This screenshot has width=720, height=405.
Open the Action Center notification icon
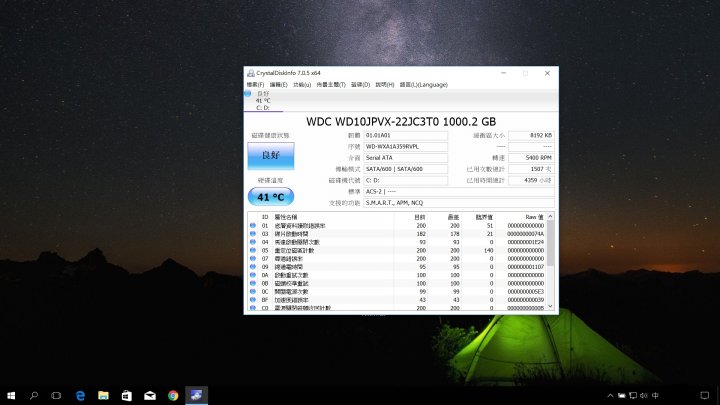pos(704,395)
